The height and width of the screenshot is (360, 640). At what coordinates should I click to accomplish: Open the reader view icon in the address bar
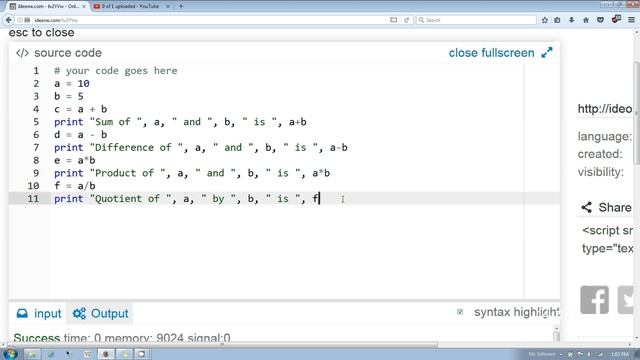[393, 20]
